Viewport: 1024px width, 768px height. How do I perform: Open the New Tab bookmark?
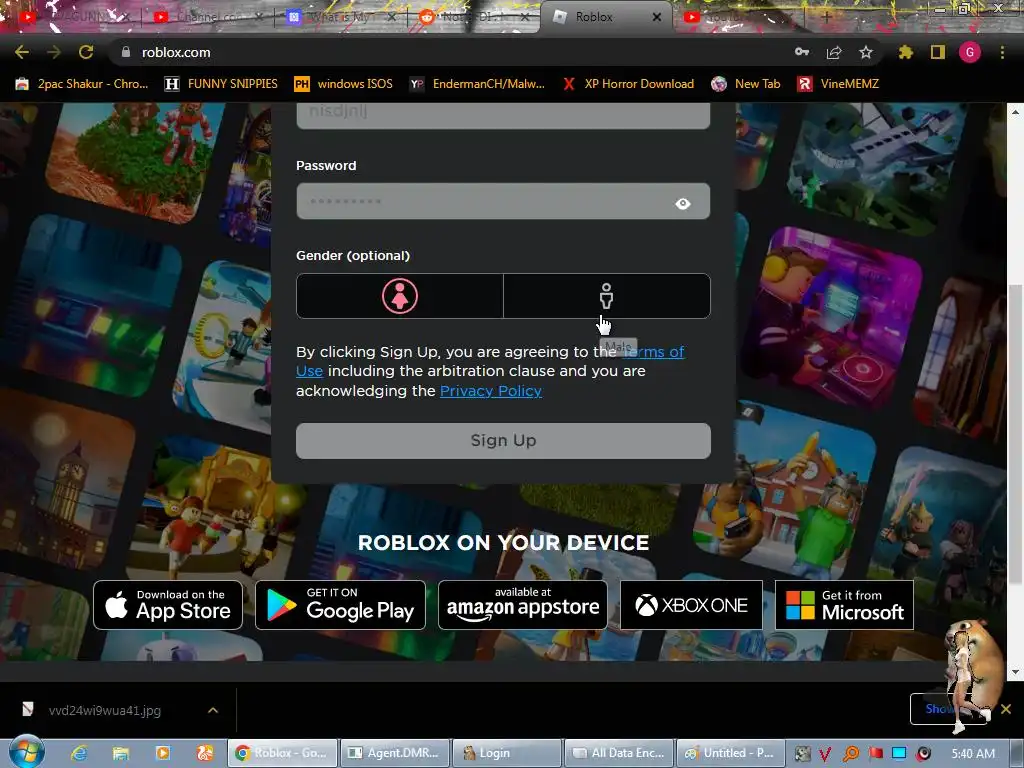[x=746, y=84]
